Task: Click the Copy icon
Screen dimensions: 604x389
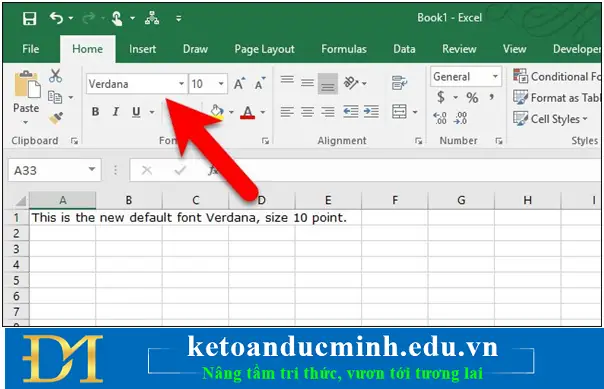Action: pyautogui.click(x=55, y=97)
